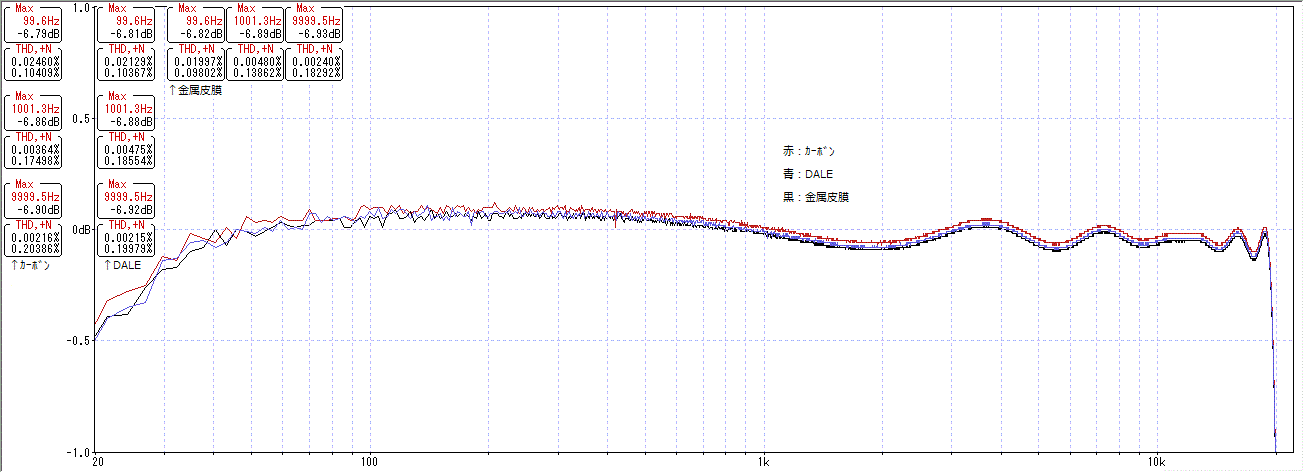Click the ↑金属皮膜 label under the top boxes

coord(196,90)
